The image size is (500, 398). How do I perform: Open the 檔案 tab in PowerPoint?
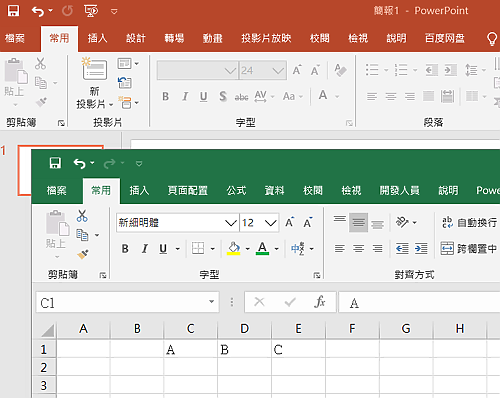pyautogui.click(x=15, y=38)
